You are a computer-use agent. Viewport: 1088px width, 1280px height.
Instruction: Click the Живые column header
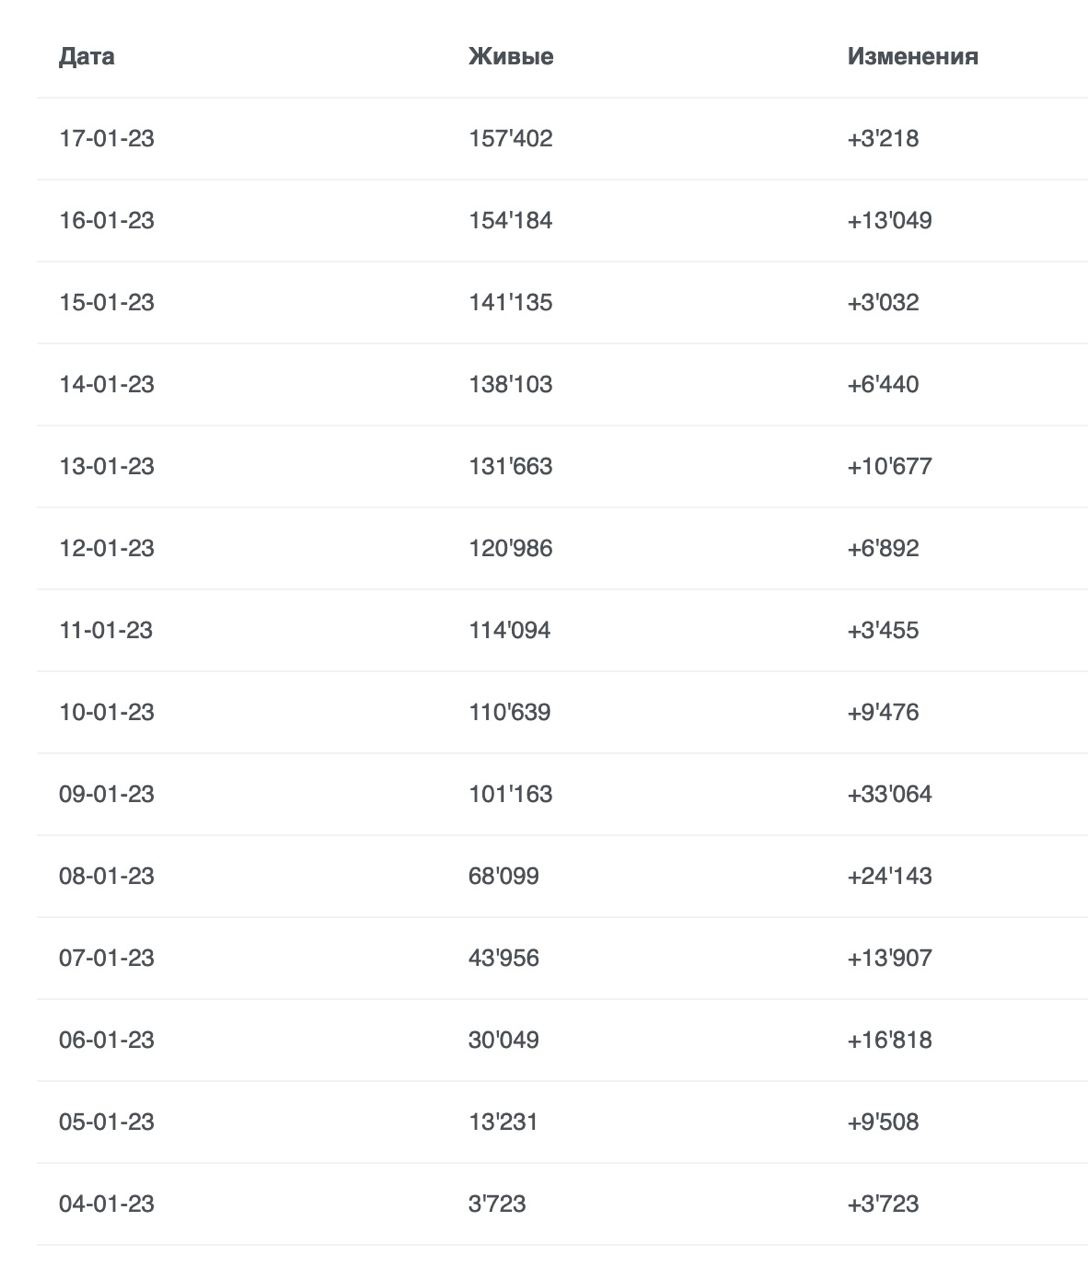(x=510, y=56)
